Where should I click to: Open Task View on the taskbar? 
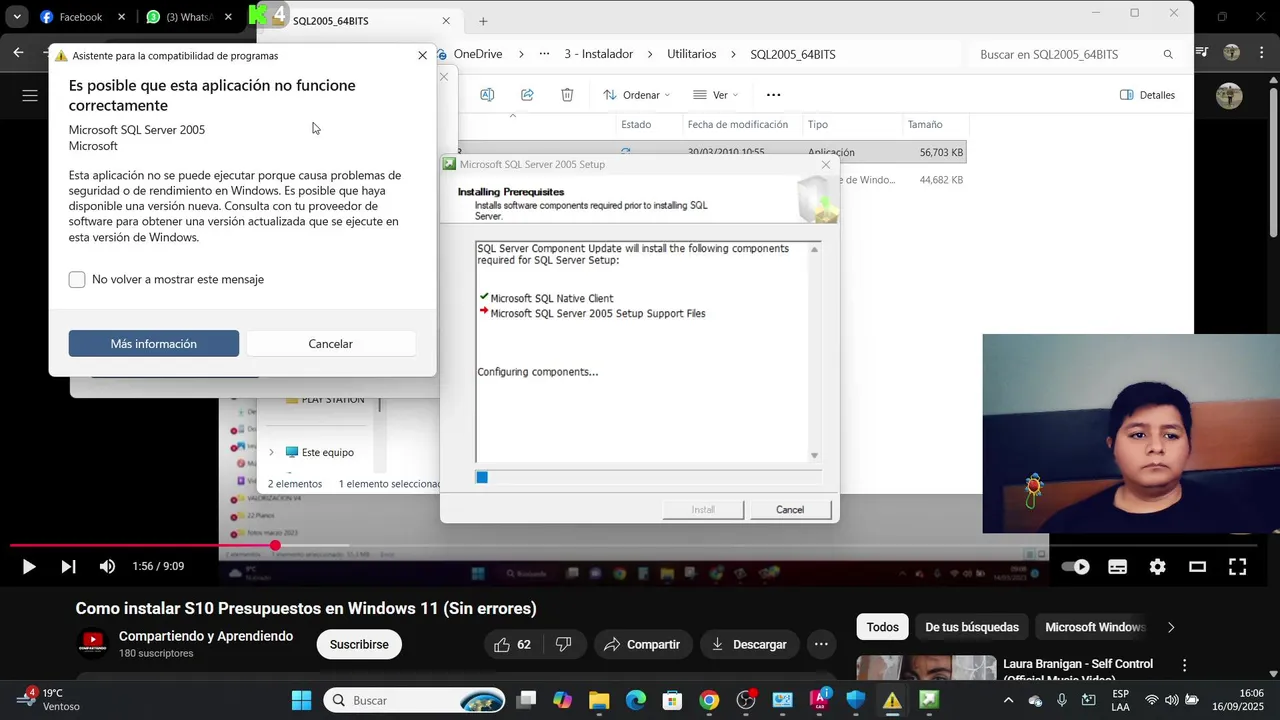tap(526, 700)
